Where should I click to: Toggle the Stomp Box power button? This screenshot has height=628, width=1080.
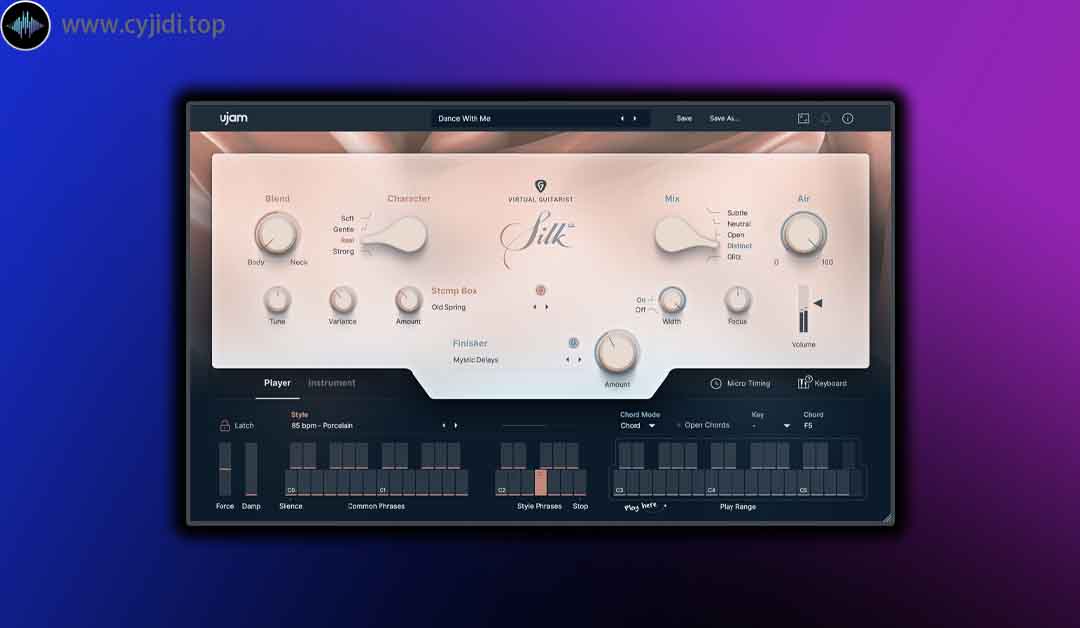(541, 291)
